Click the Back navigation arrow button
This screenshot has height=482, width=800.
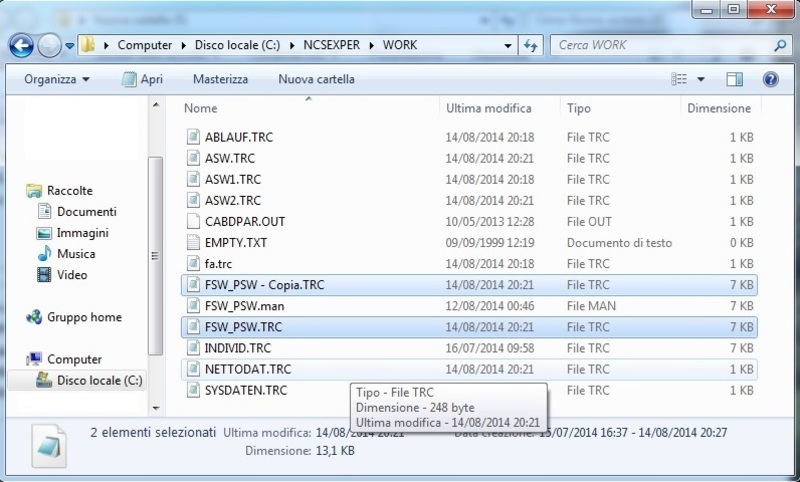click(x=22, y=45)
